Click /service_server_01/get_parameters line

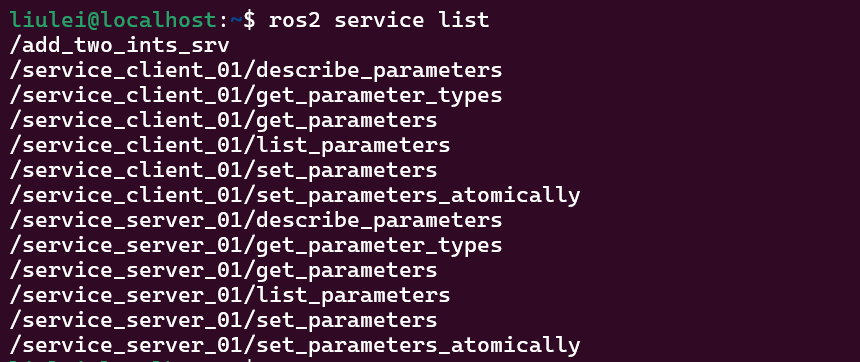coord(224,270)
